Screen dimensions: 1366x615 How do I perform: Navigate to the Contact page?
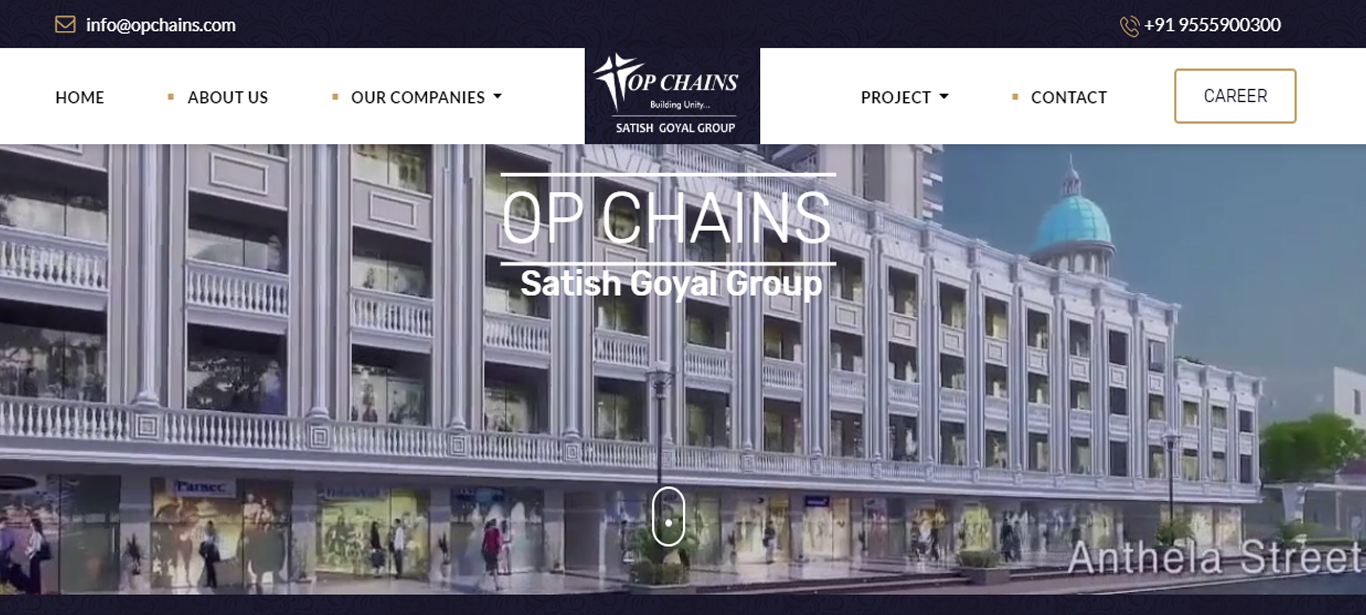click(1069, 97)
